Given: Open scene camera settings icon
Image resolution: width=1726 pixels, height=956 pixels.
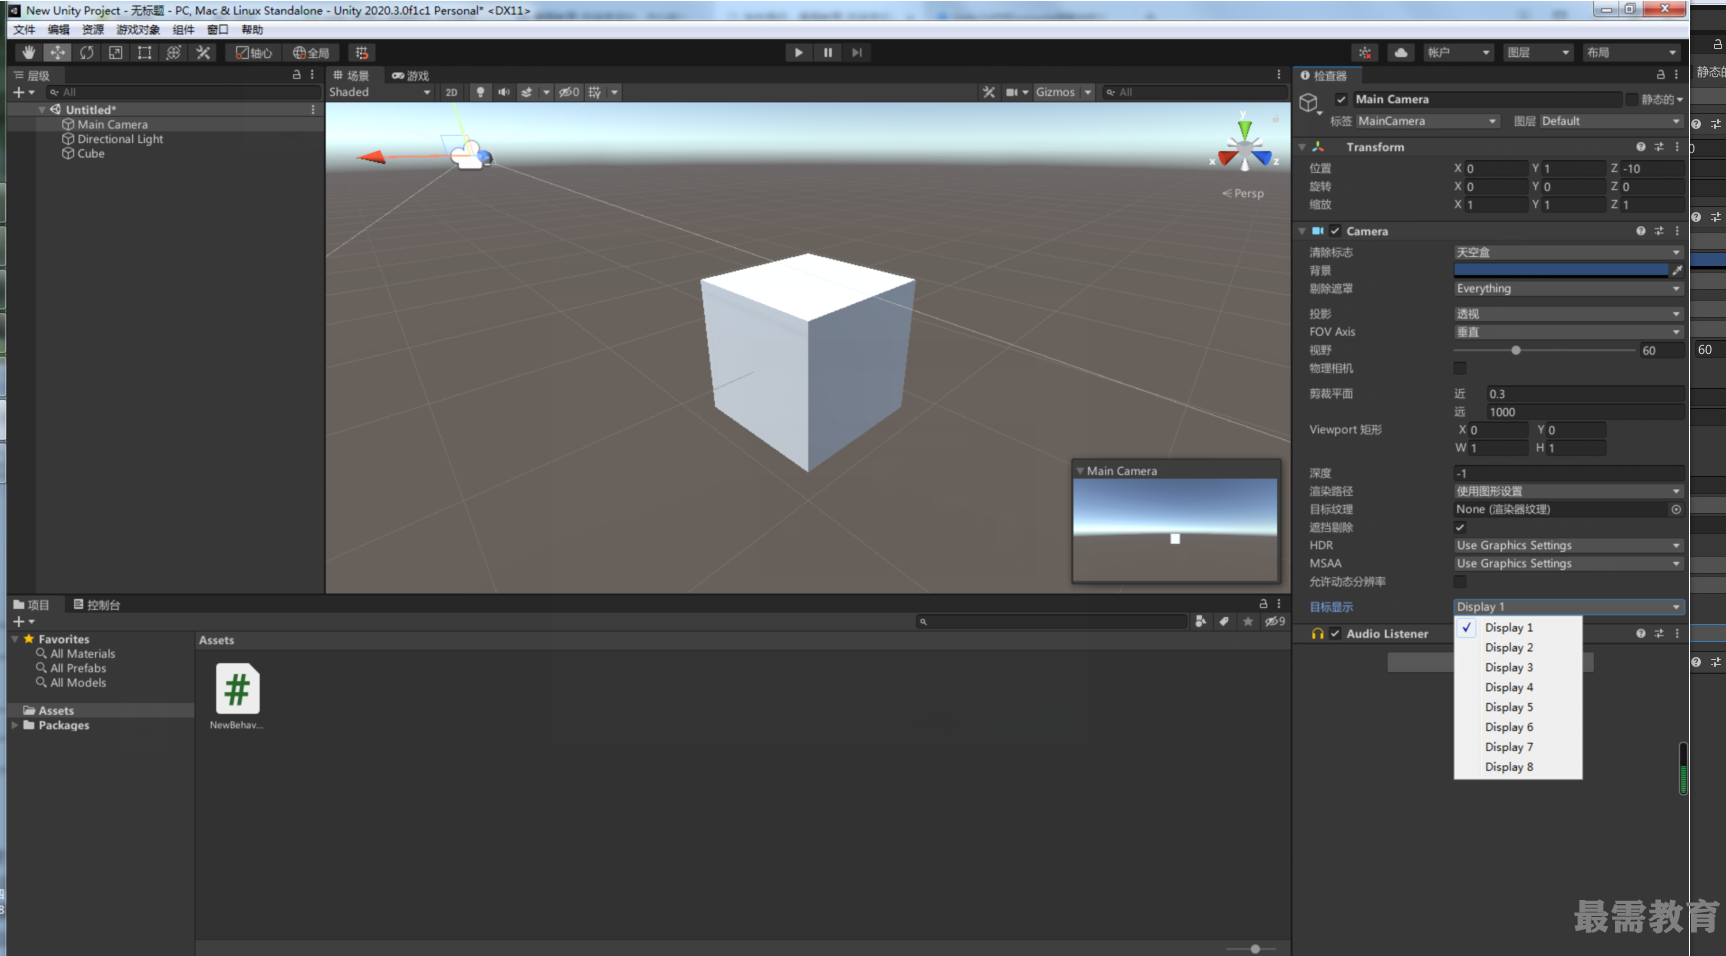Looking at the screenshot, I should pyautogui.click(x=1012, y=92).
